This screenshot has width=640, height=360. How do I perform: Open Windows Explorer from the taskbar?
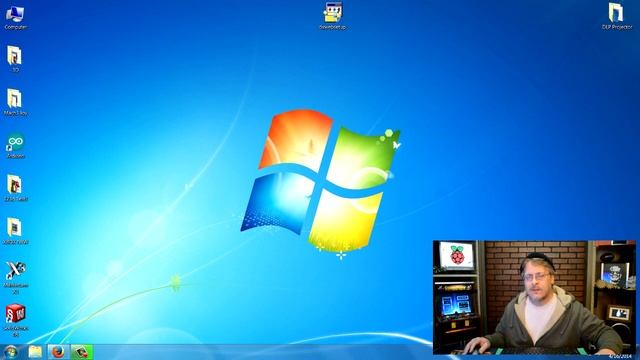pyautogui.click(x=36, y=352)
